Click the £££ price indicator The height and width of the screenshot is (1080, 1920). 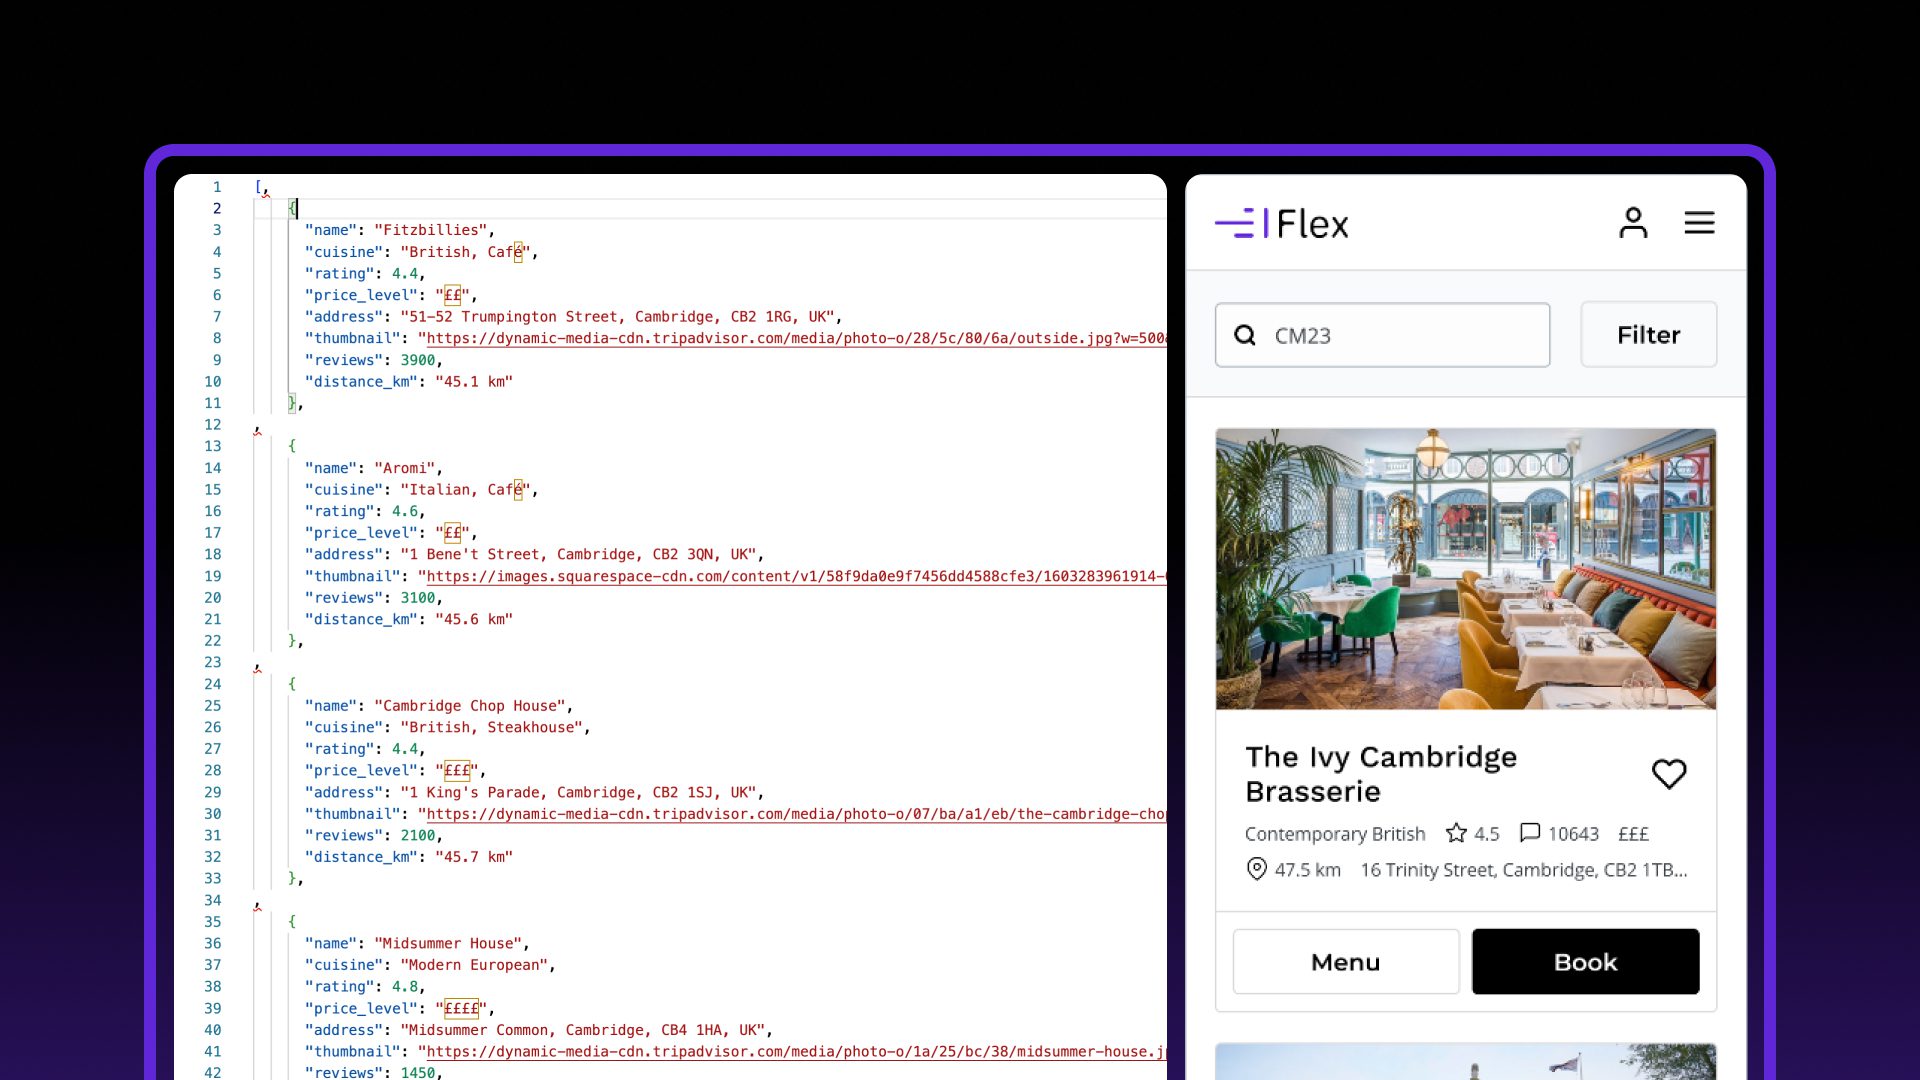coord(1633,834)
